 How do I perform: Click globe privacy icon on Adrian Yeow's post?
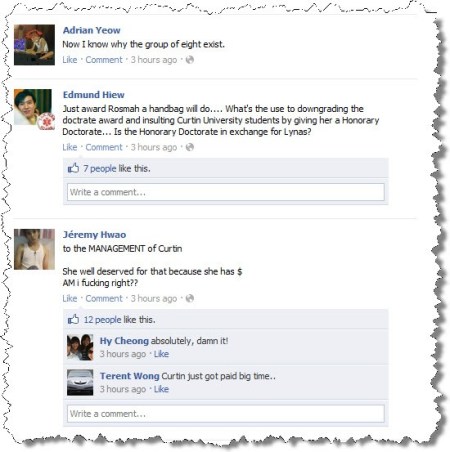190,60
